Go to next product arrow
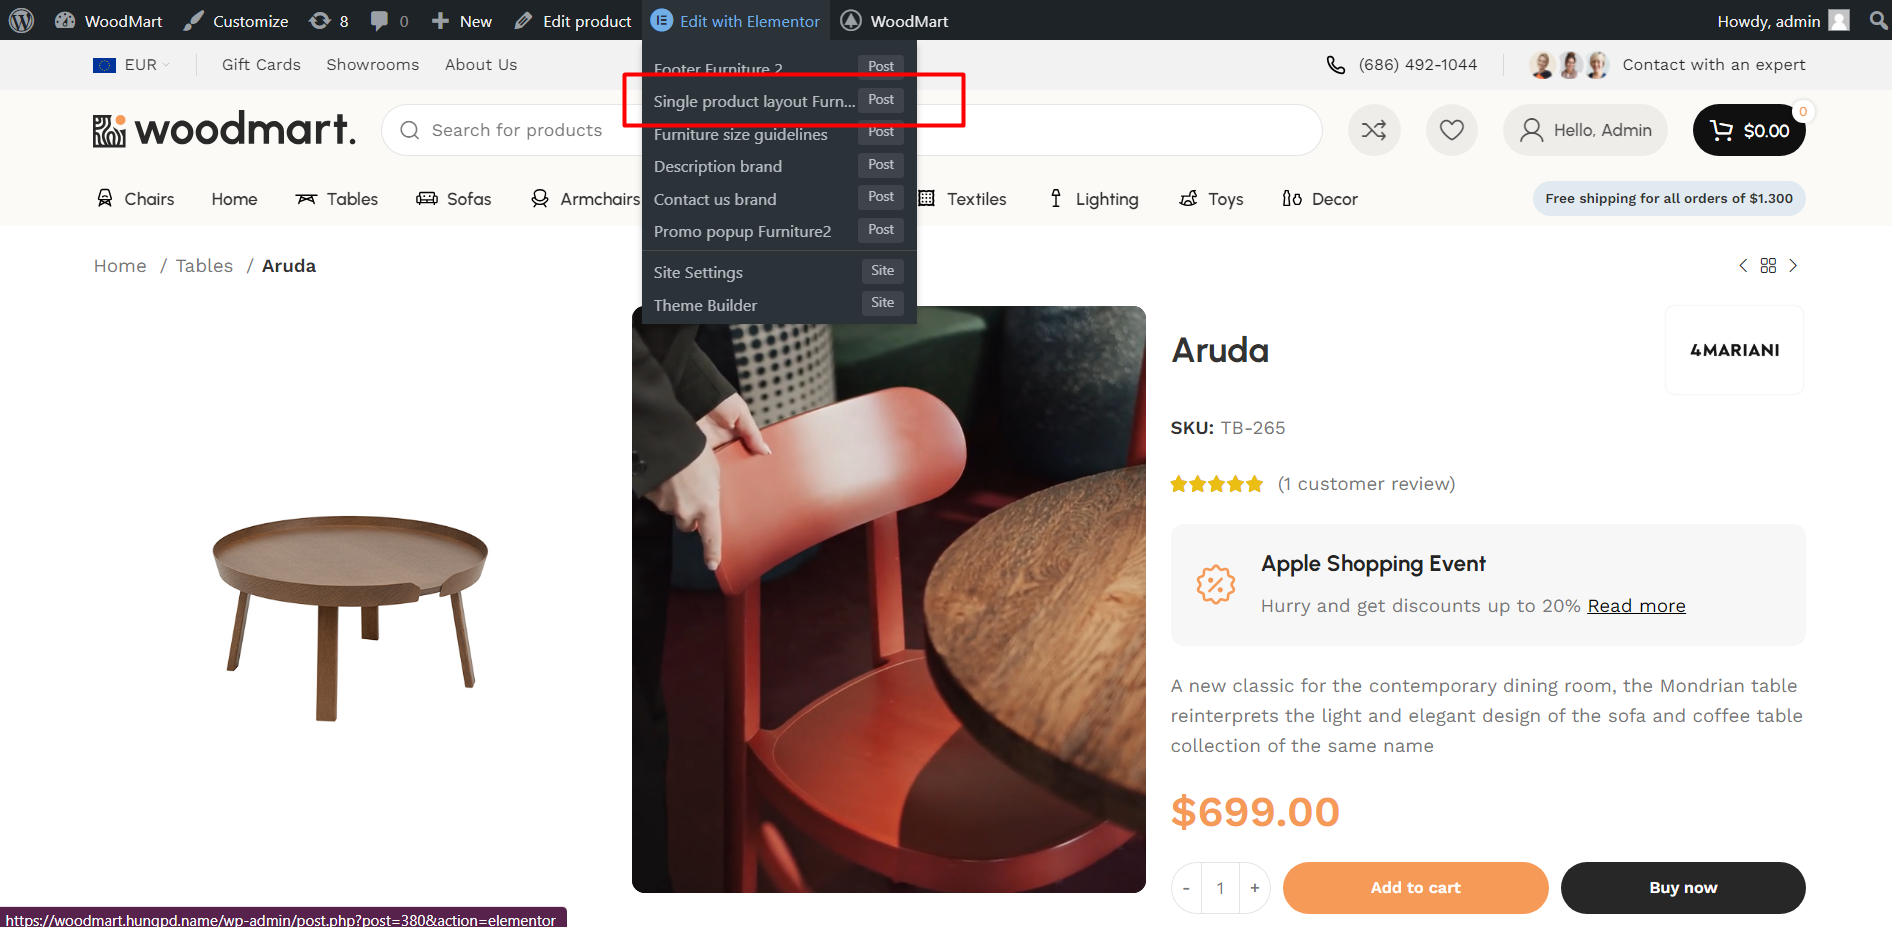 point(1793,265)
